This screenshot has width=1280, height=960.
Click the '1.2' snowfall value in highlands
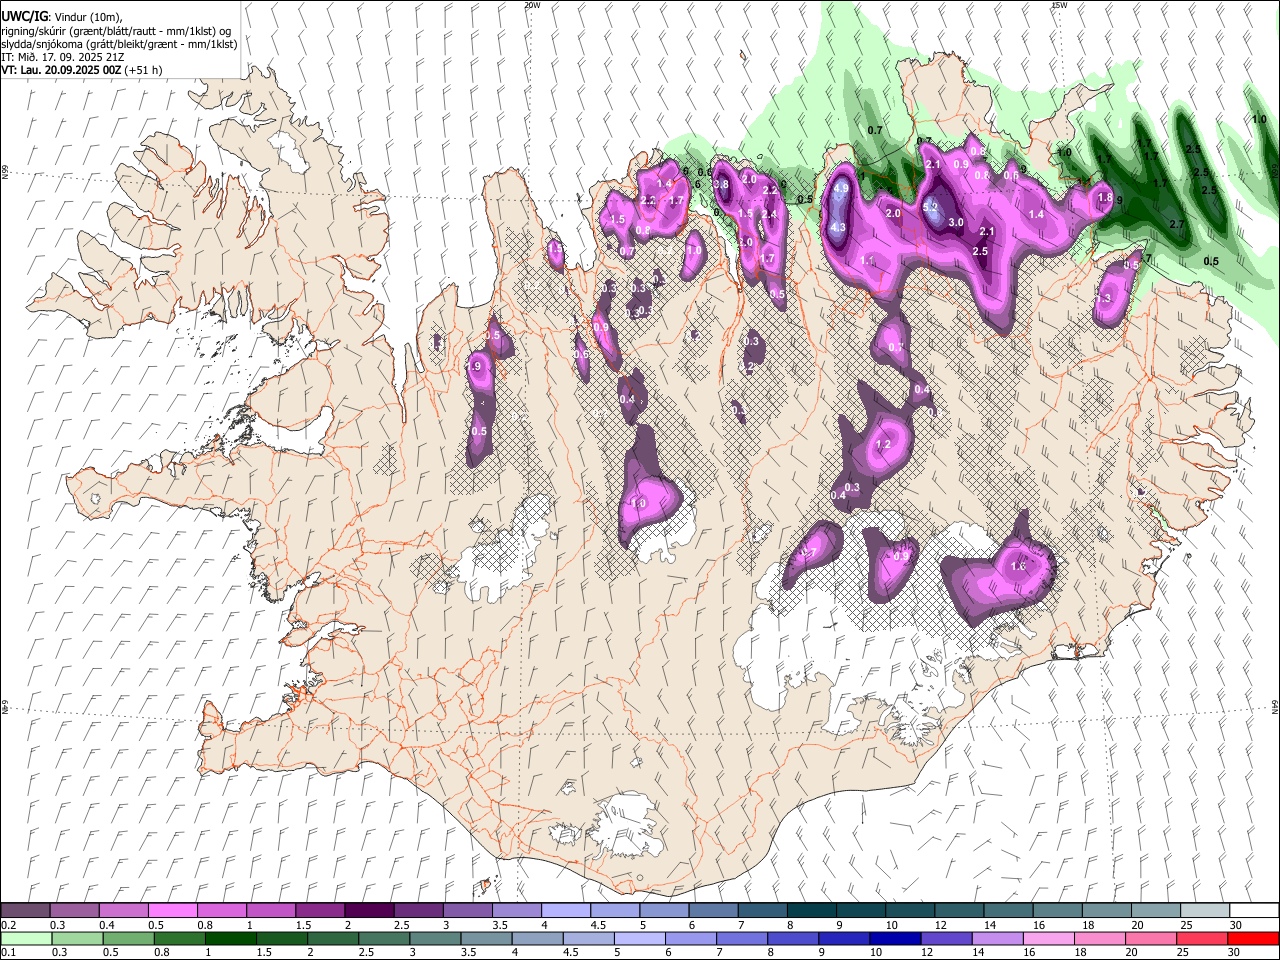pos(883,445)
